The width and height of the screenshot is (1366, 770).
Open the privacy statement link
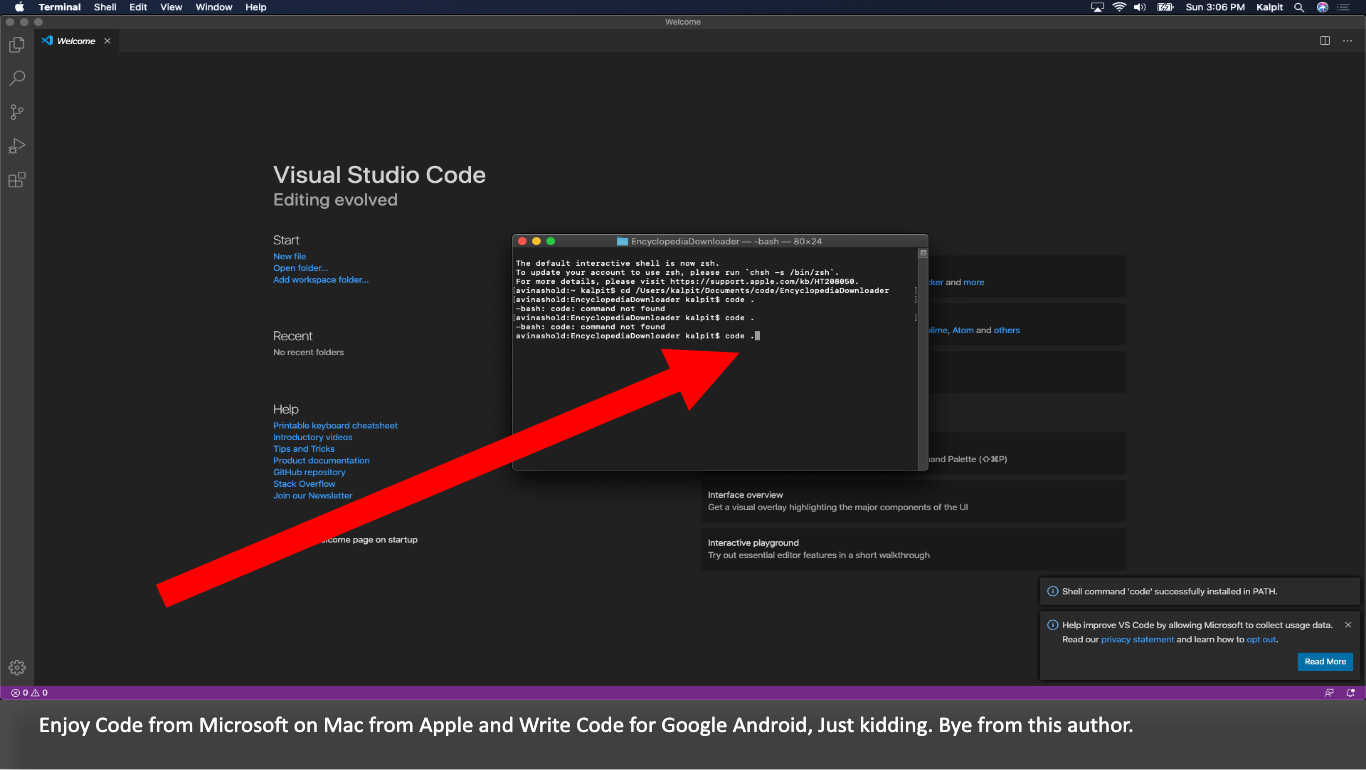tap(1137, 640)
